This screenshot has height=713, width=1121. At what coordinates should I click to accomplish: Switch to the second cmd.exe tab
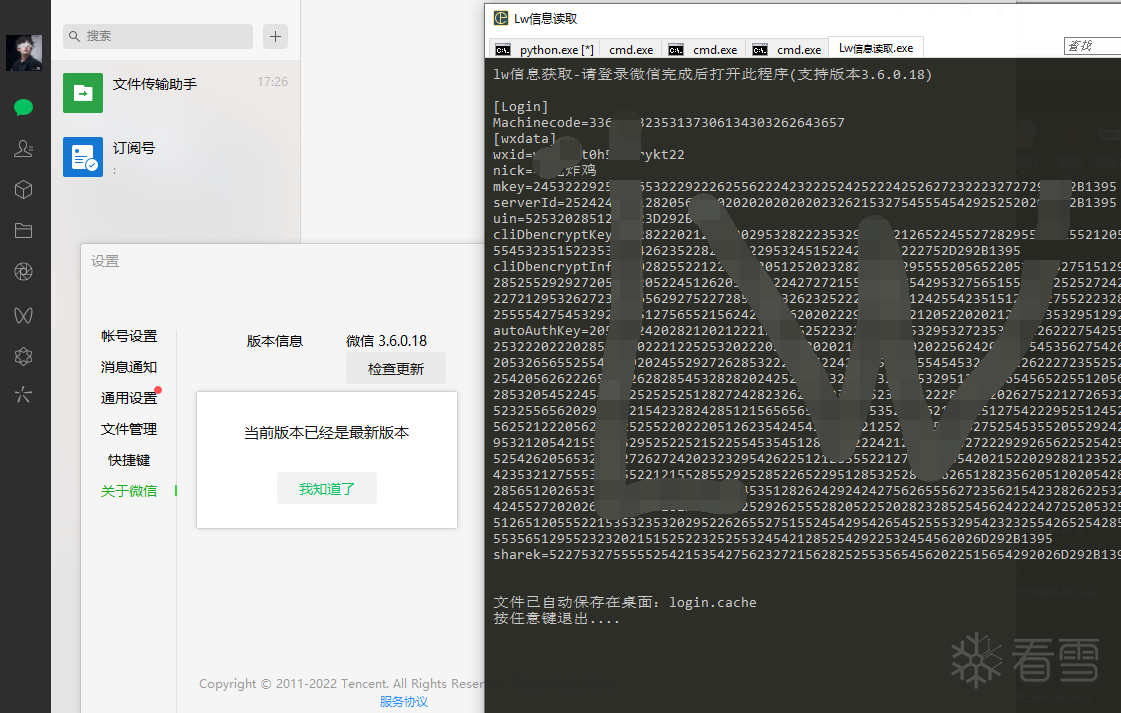pyautogui.click(x=703, y=49)
